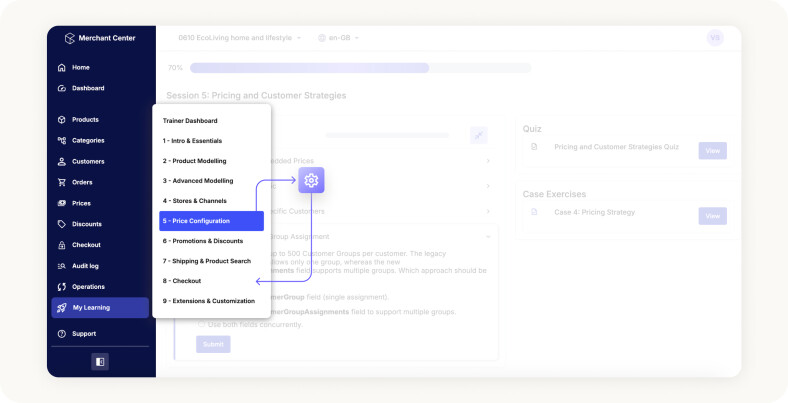The width and height of the screenshot is (788, 403).
Task: View Case 4: Pricing Strategy exercise
Action: point(713,216)
